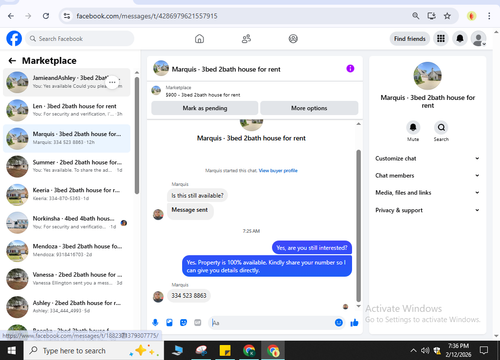Expand Media, files and links section

tap(427, 192)
